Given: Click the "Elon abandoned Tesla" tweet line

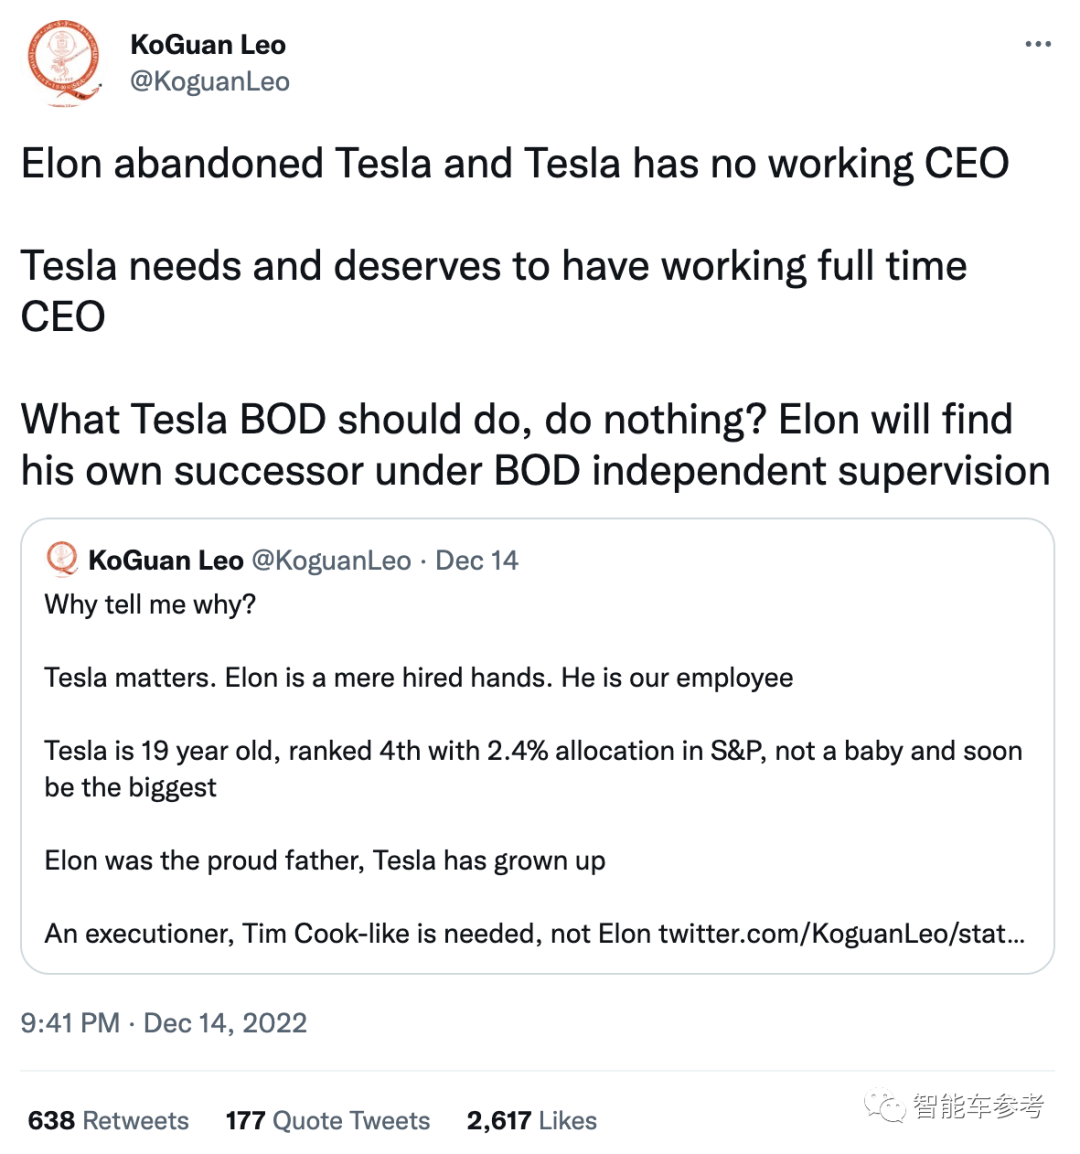Looking at the screenshot, I should point(515,163).
